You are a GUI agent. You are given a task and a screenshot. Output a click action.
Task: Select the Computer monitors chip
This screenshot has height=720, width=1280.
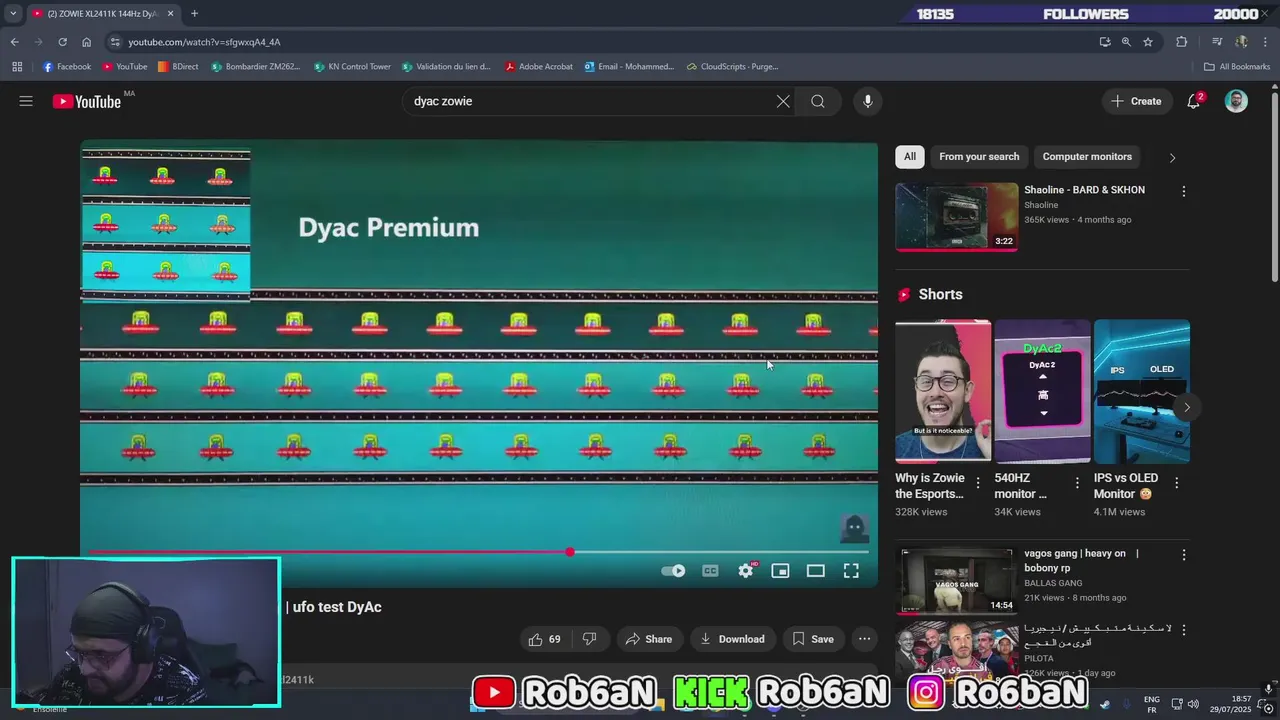(1087, 156)
